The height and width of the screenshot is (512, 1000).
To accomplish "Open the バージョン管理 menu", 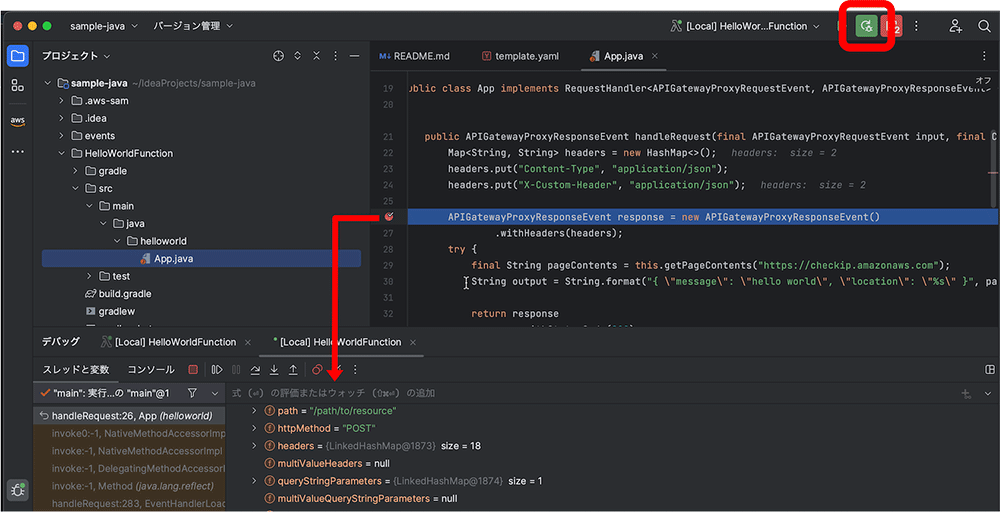I will coord(193,26).
